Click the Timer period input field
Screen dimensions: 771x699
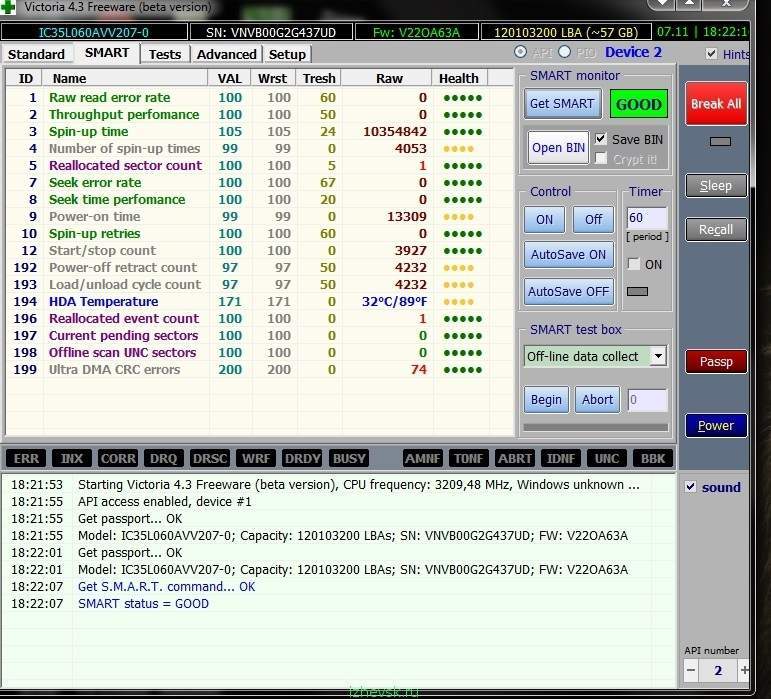pyautogui.click(x=646, y=219)
